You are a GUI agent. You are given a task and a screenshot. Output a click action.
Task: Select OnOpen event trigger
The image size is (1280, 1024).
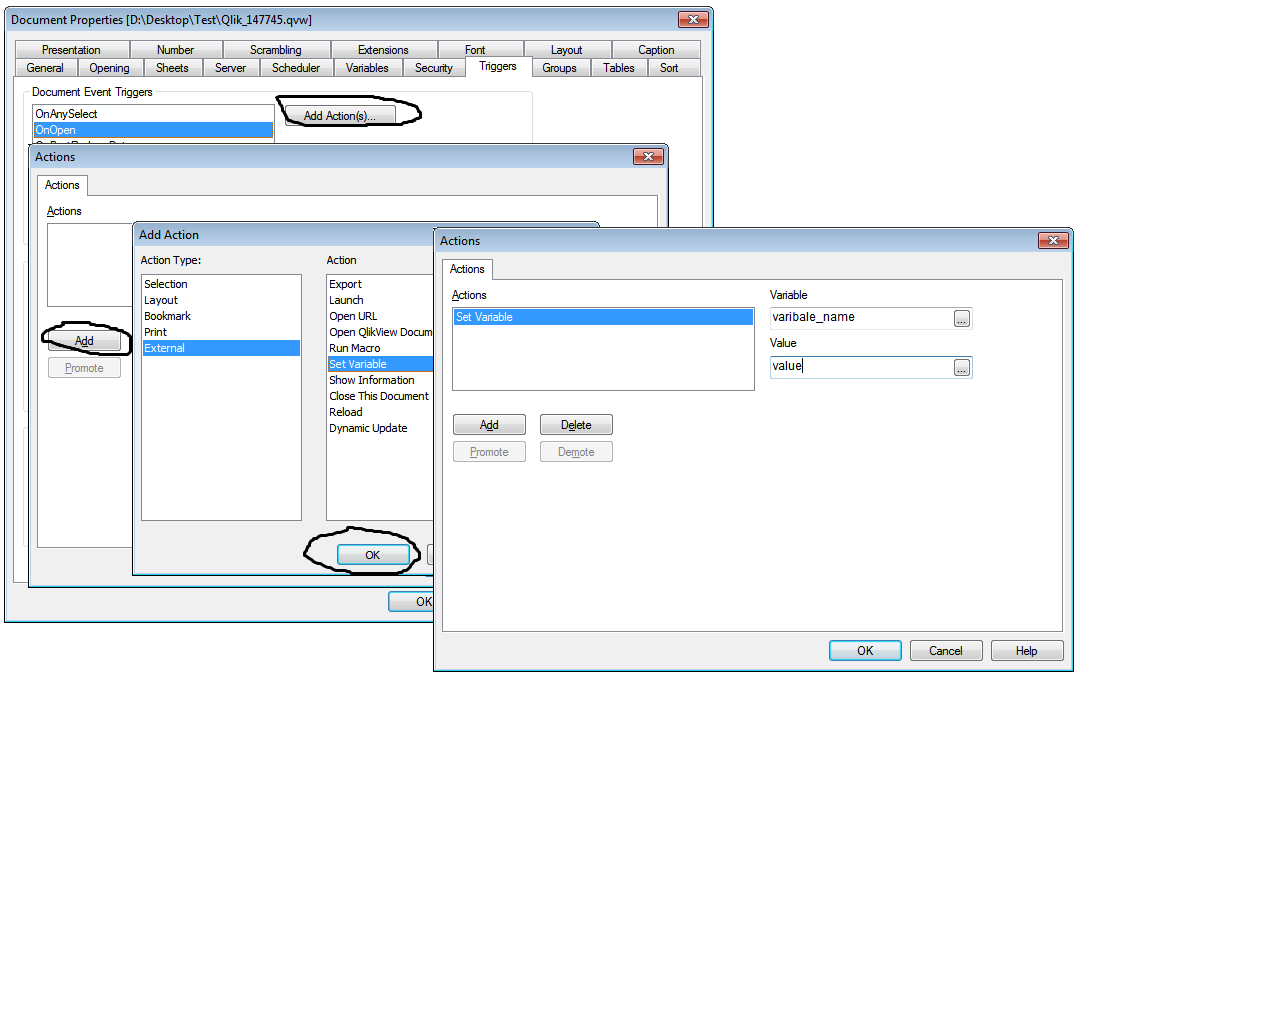tap(153, 130)
